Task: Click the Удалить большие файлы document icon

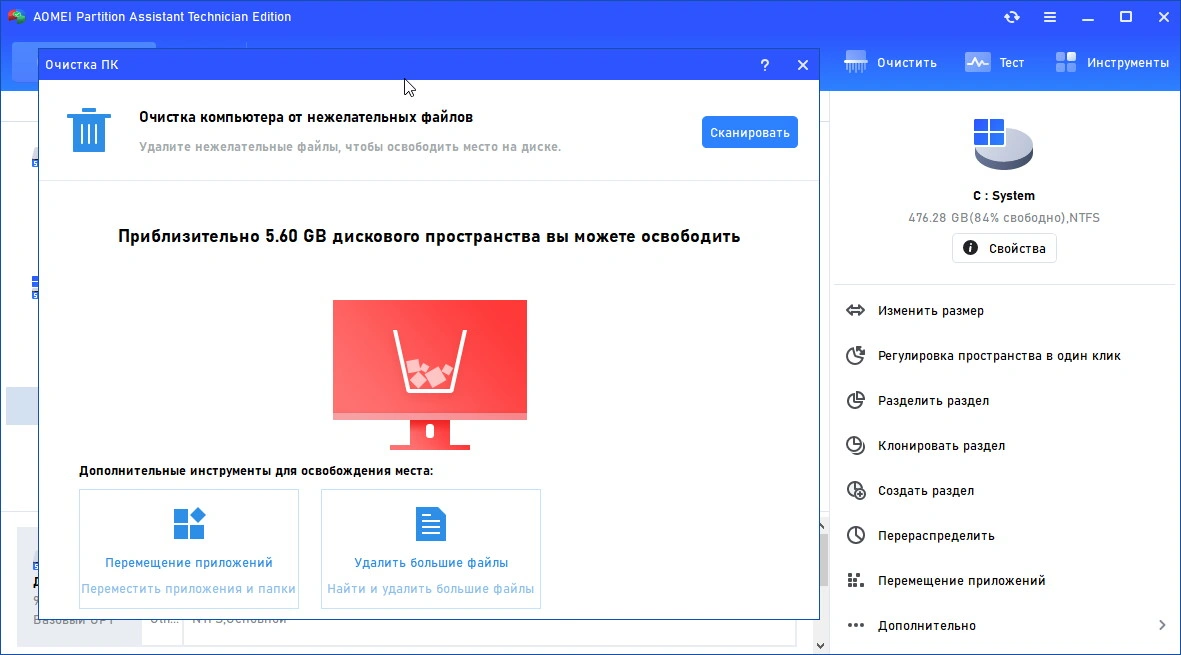Action: pos(431,523)
